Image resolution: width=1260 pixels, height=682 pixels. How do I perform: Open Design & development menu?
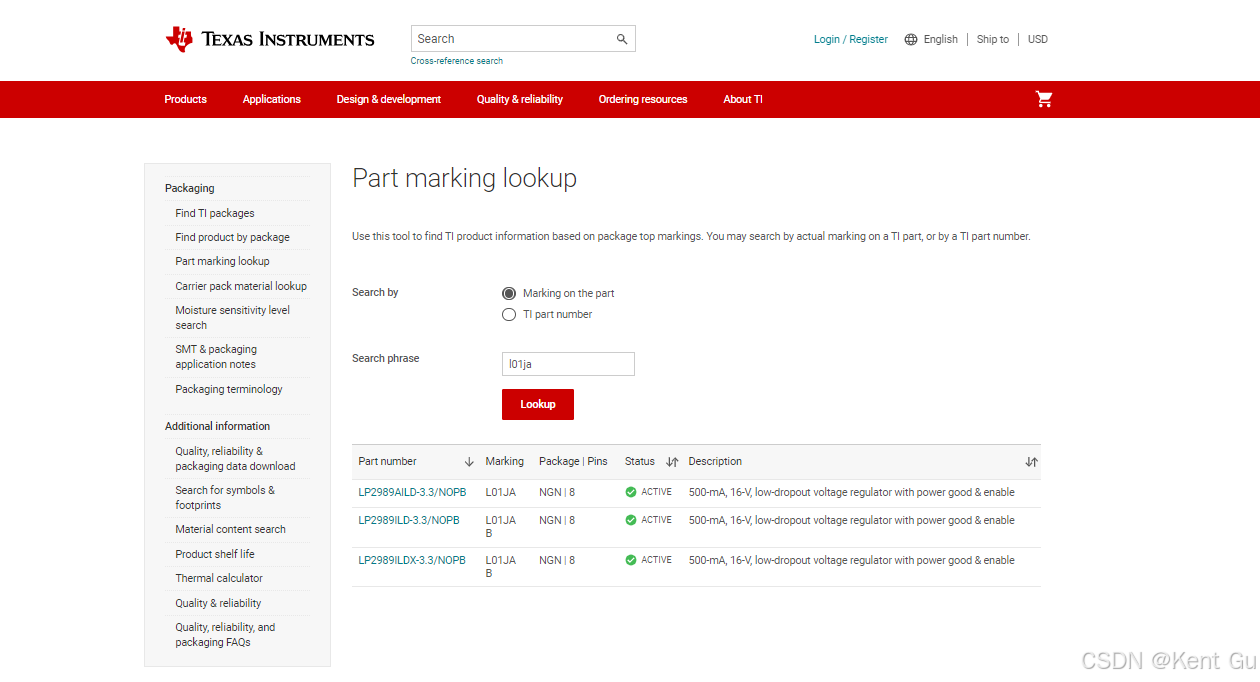click(x=389, y=99)
